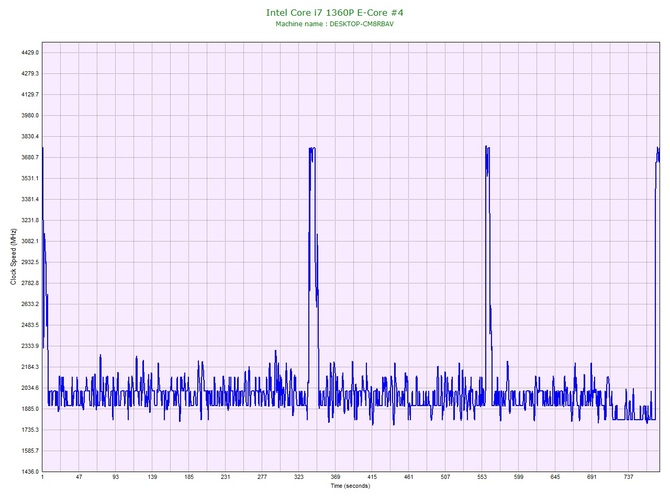Image resolution: width=670 pixels, height=503 pixels.
Task: Click the 3680.7 y-axis value
Action: pos(30,157)
